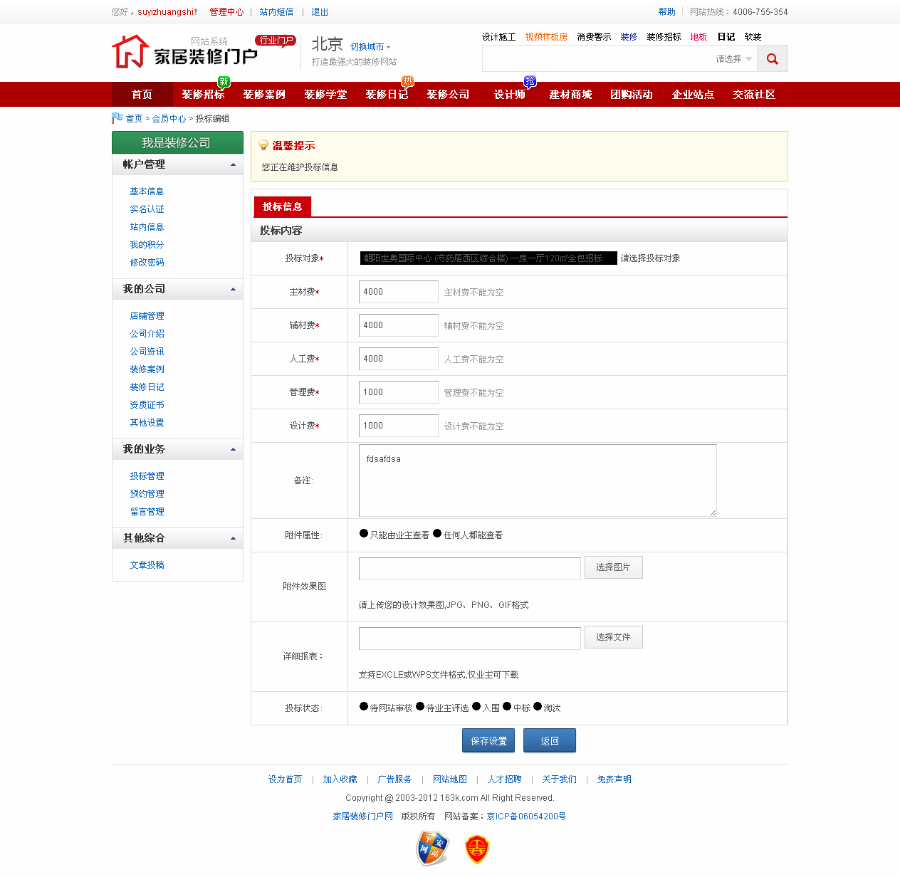900x877 pixels.
Task: Collapse the 我的公司 sidebar section
Action: click(x=233, y=289)
